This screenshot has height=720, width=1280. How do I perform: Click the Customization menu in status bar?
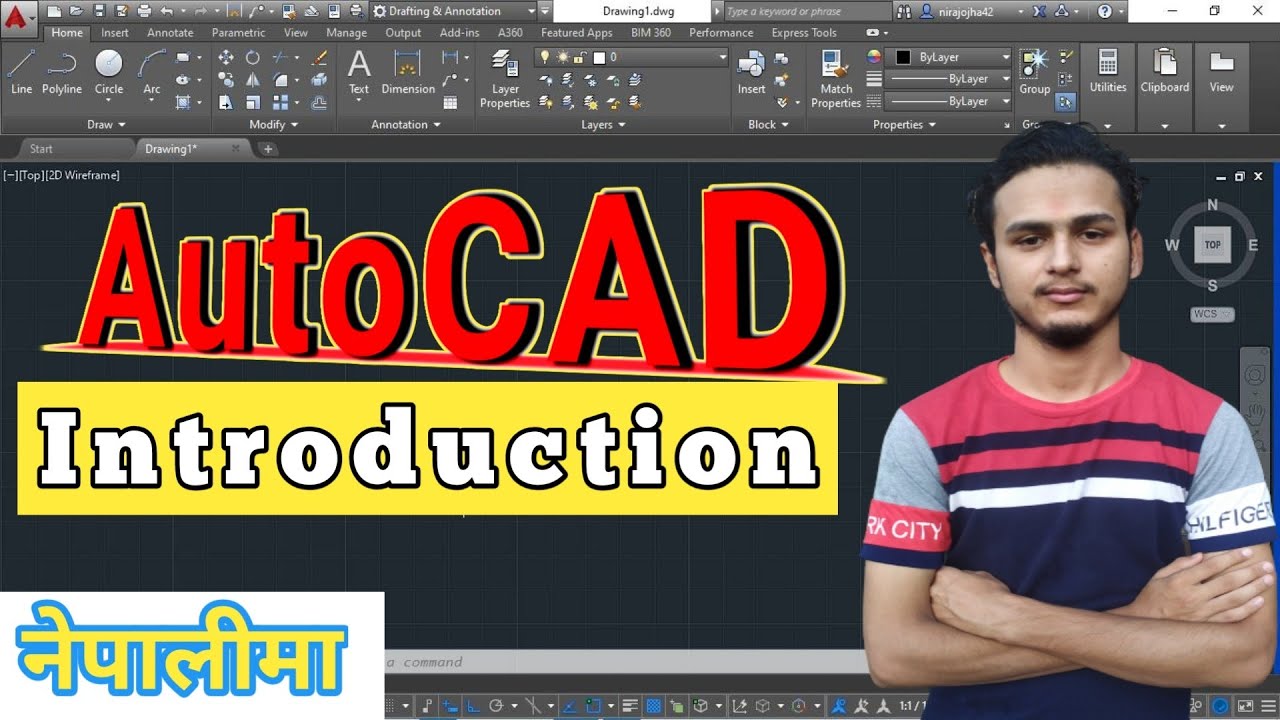point(1267,706)
